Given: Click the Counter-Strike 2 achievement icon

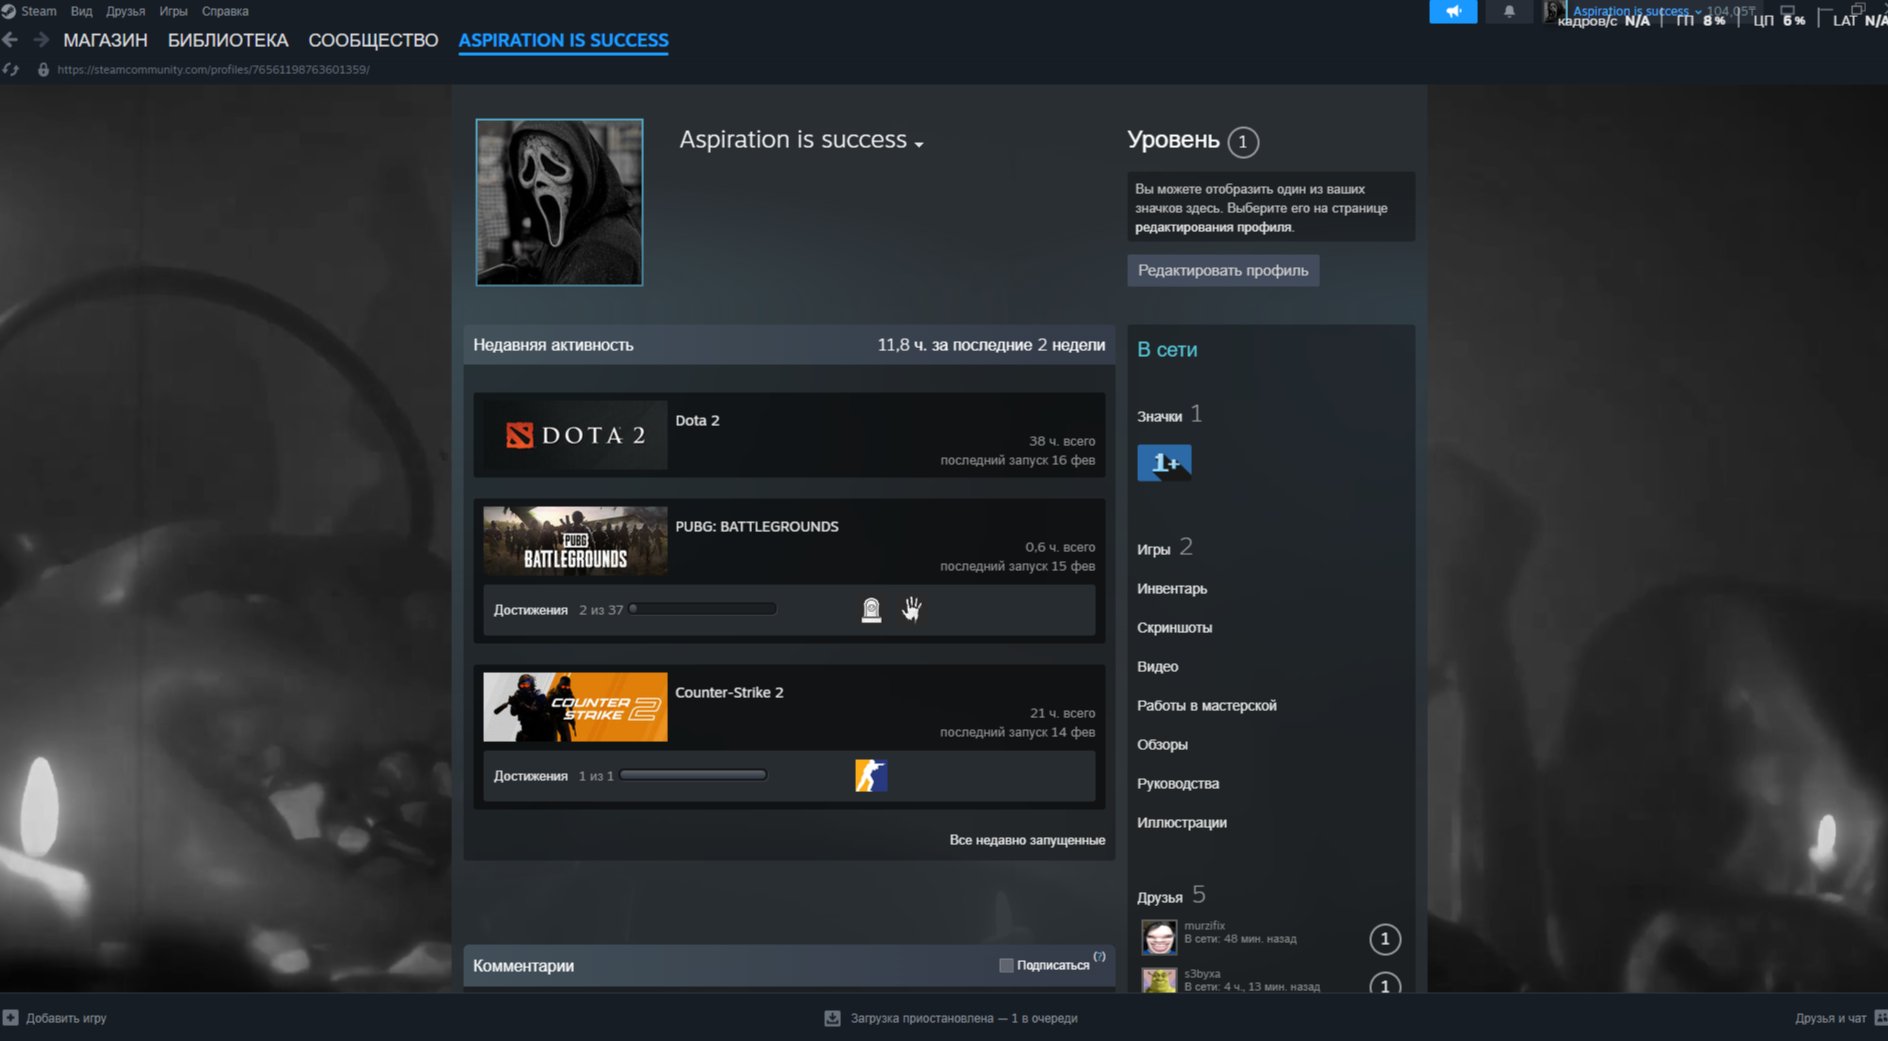Looking at the screenshot, I should 871,776.
